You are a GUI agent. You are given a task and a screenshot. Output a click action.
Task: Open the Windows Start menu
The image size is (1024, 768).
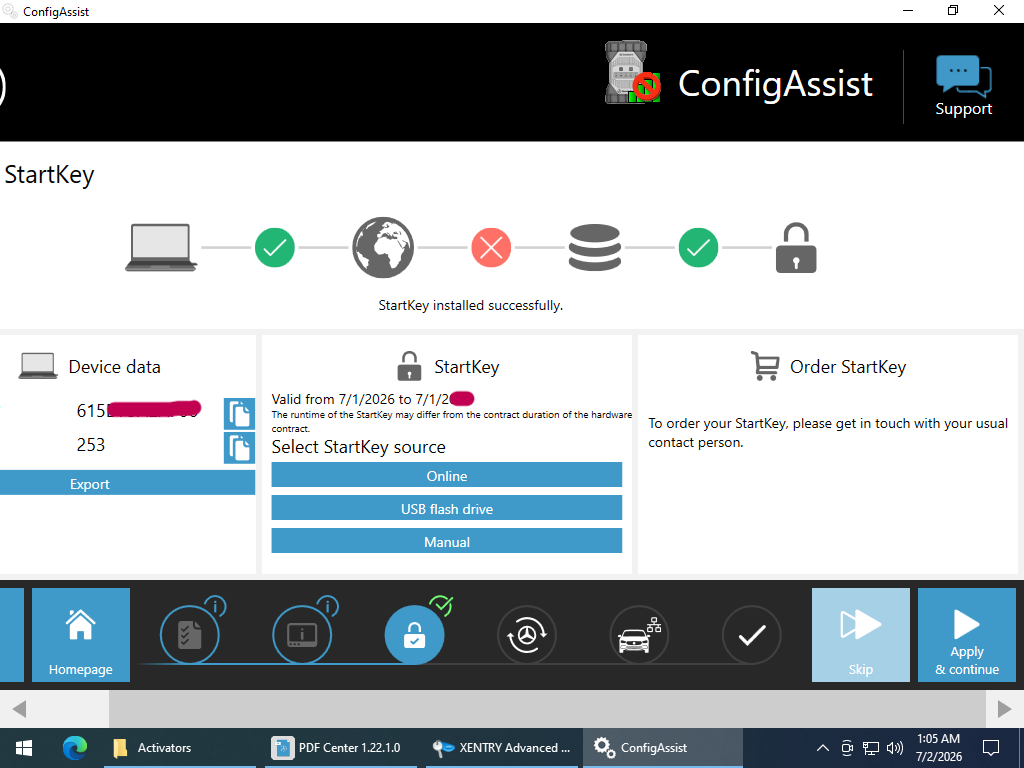tap(24, 748)
